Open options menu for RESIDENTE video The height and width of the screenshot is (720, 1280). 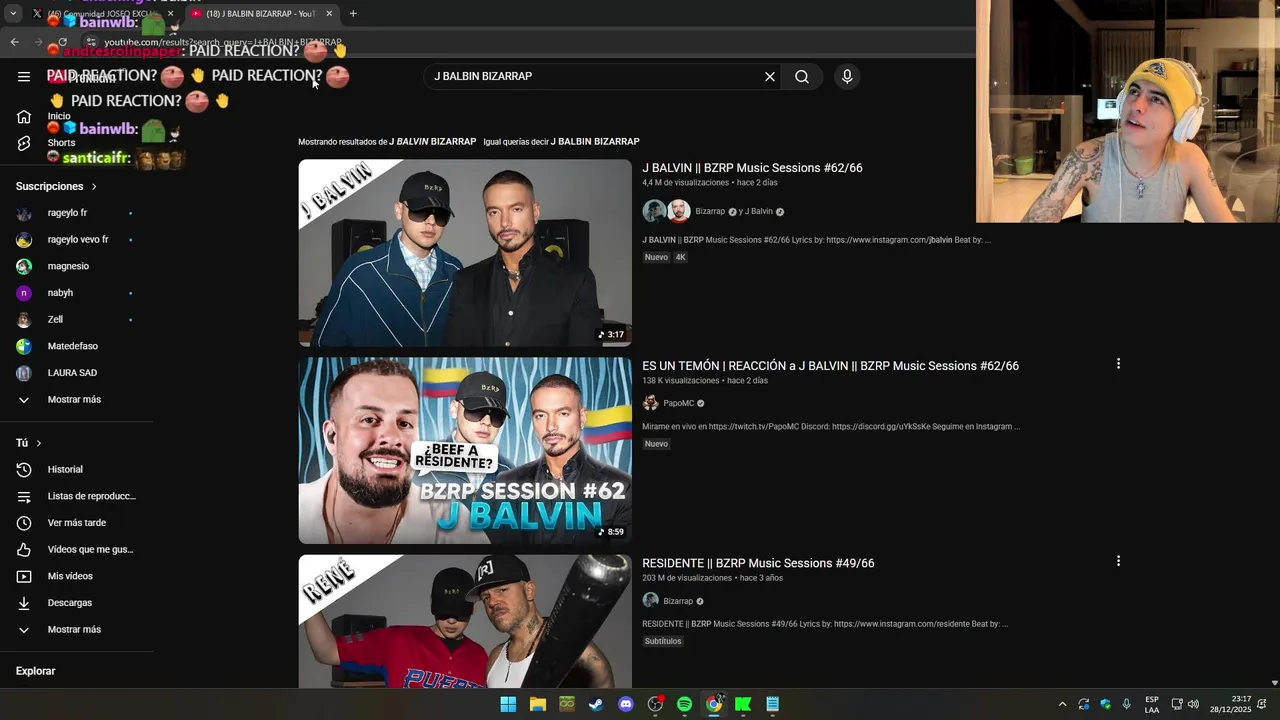point(1118,561)
